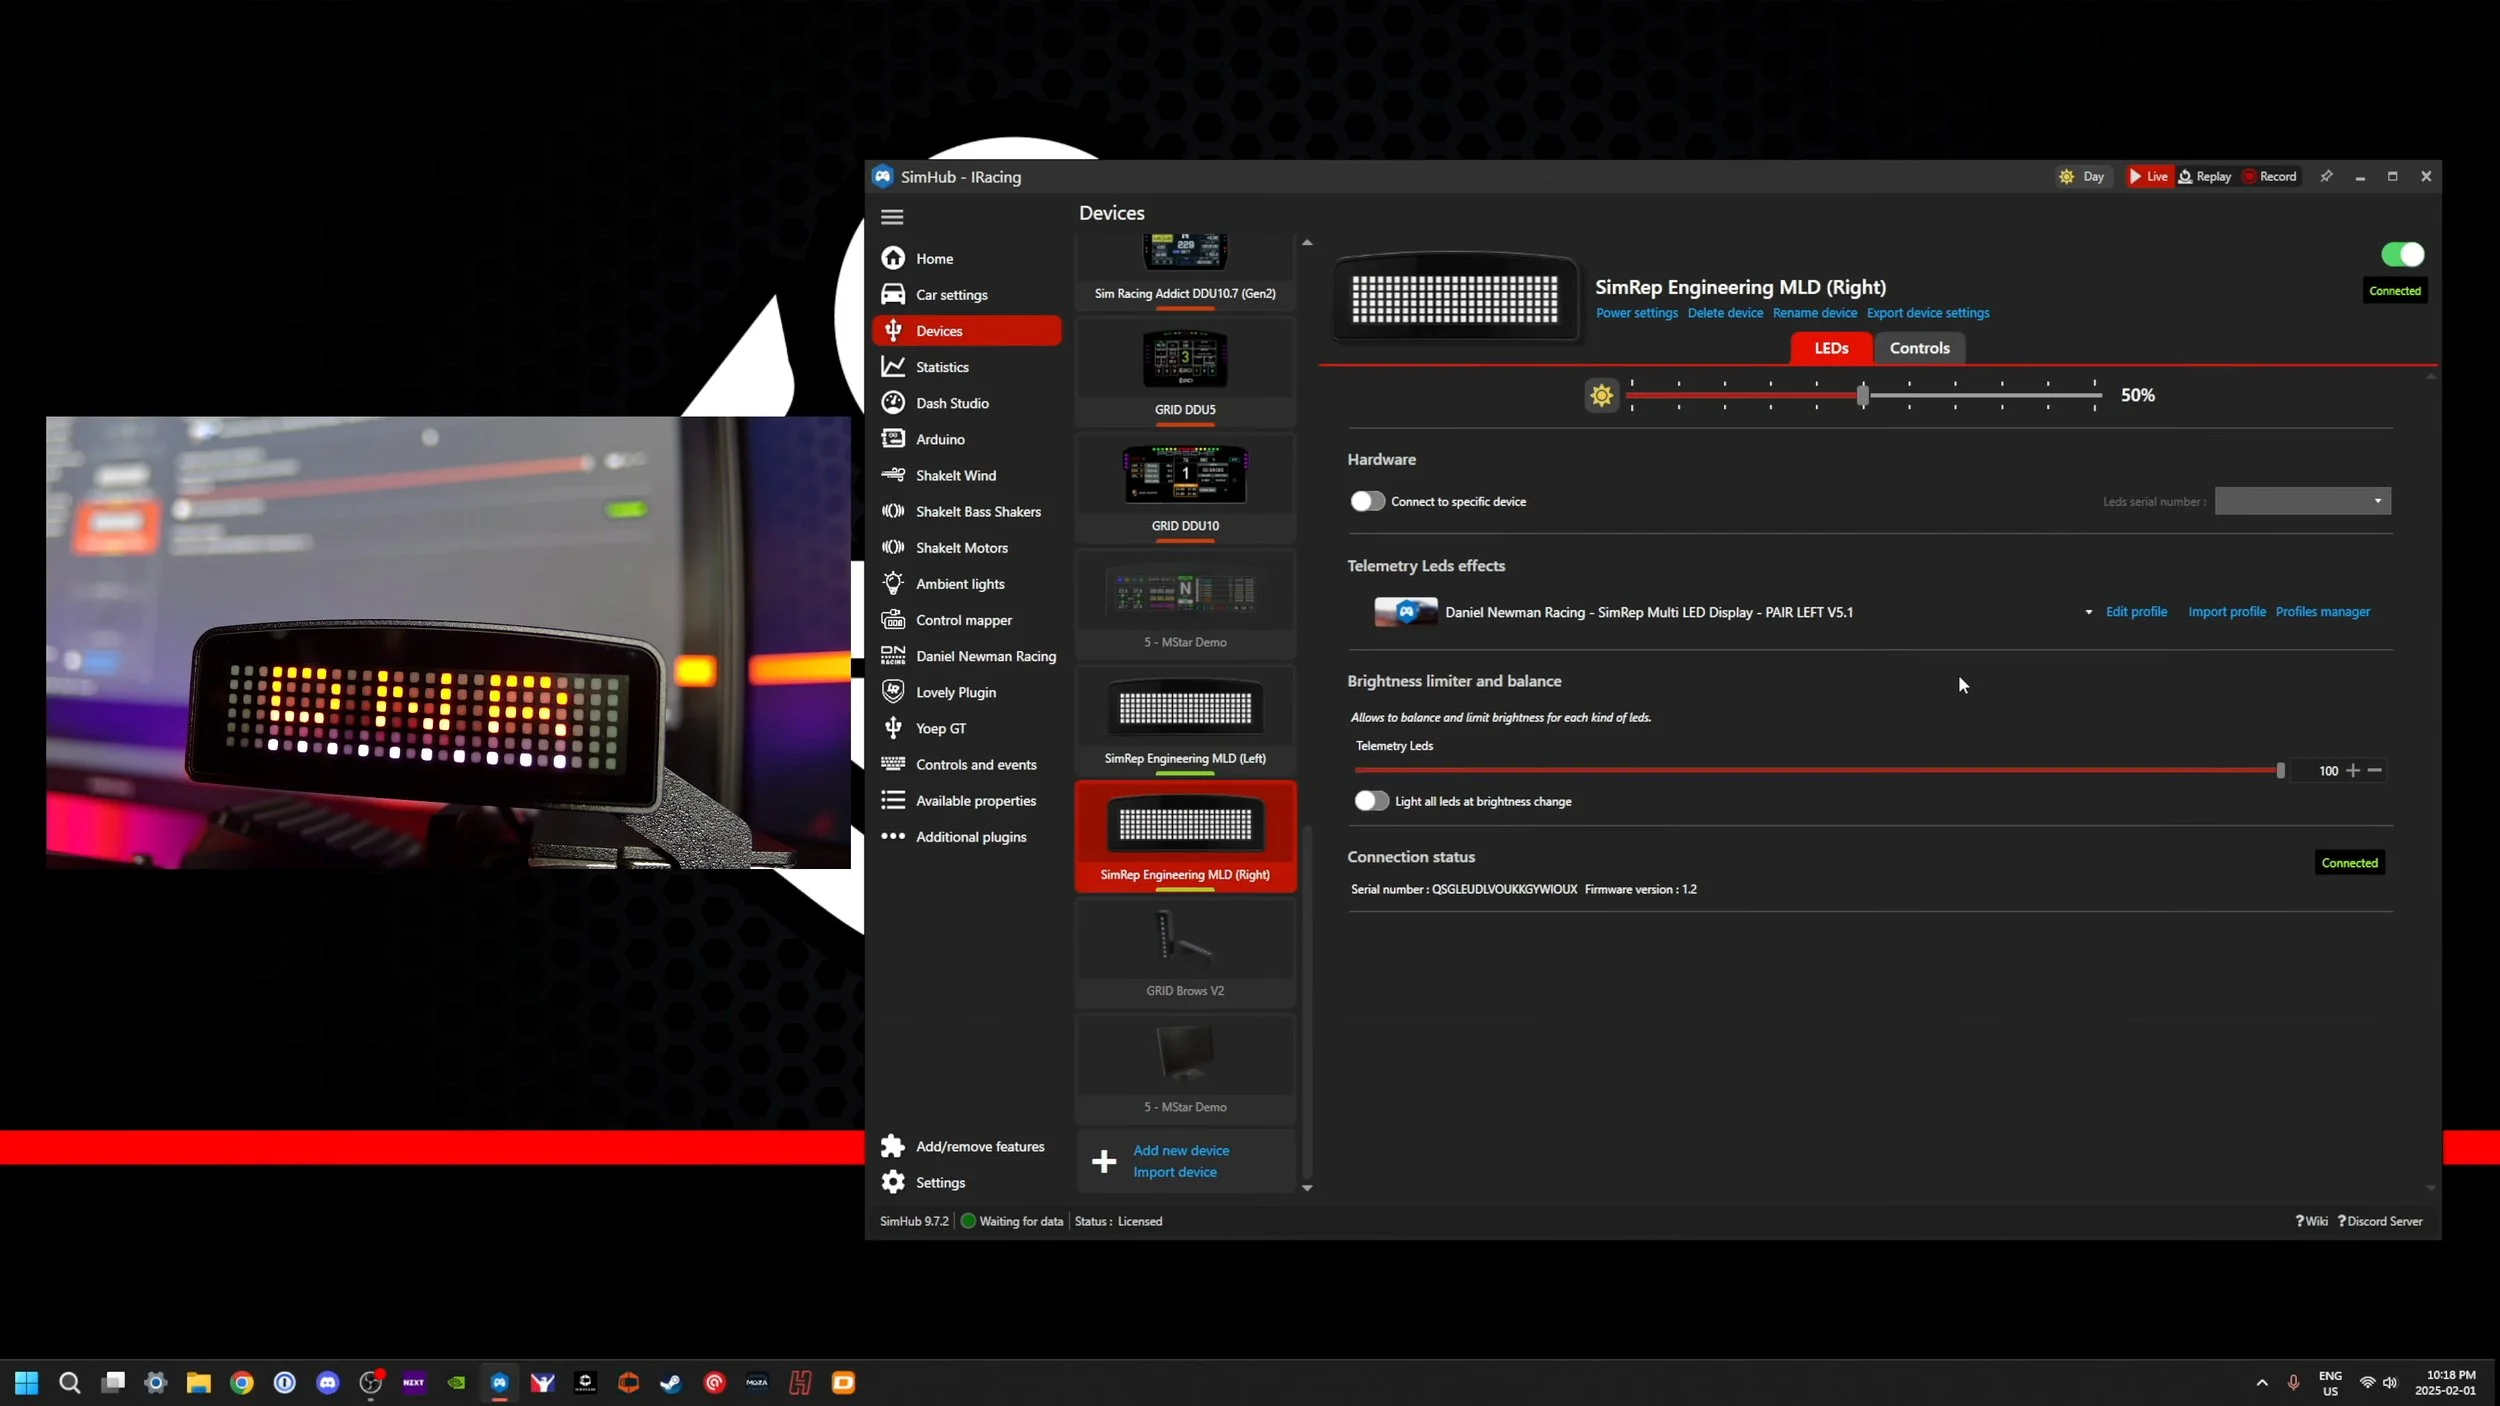Image resolution: width=2500 pixels, height=1406 pixels.
Task: Toggle the device enabled switch
Action: pos(2402,254)
